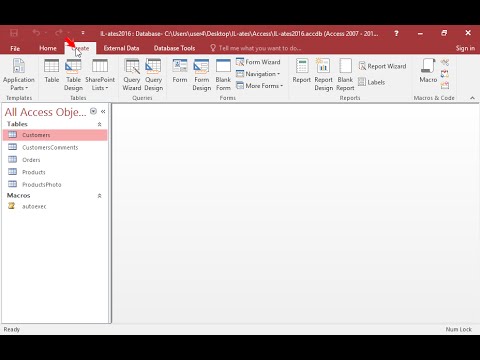Click the Tables group heading

pyautogui.click(x=17, y=124)
